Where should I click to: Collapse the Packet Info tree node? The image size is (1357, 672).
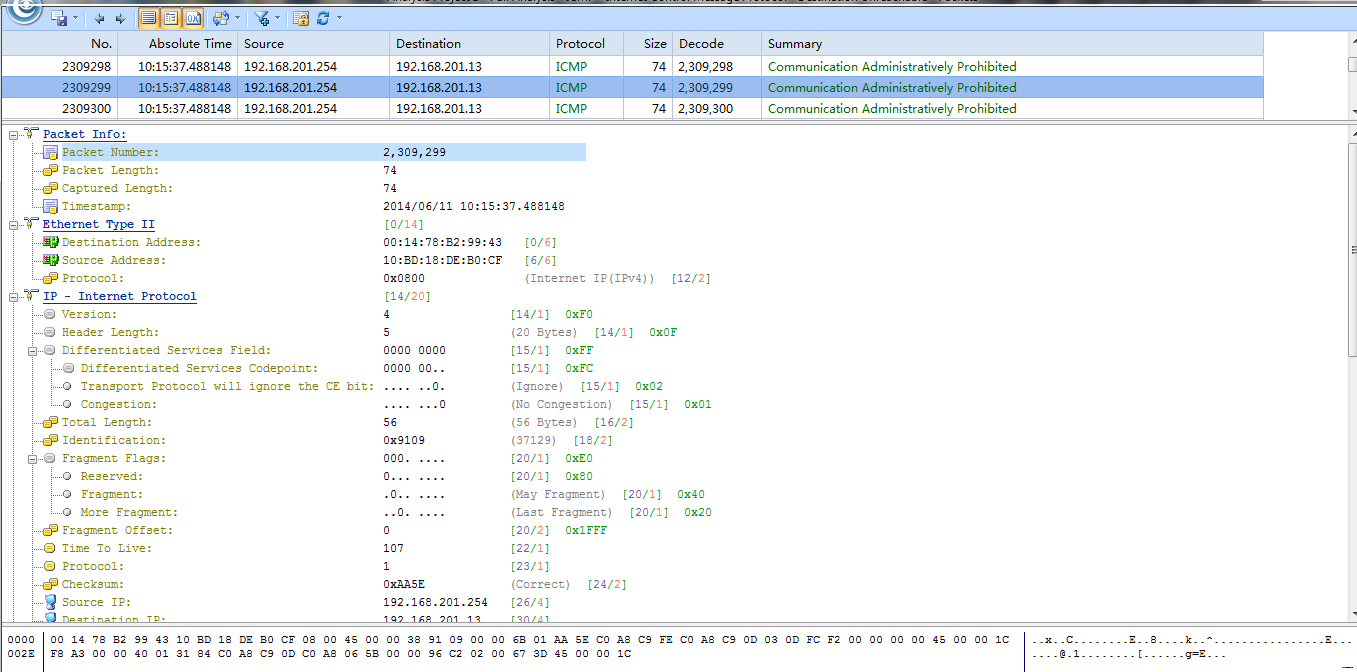pyautogui.click(x=15, y=134)
